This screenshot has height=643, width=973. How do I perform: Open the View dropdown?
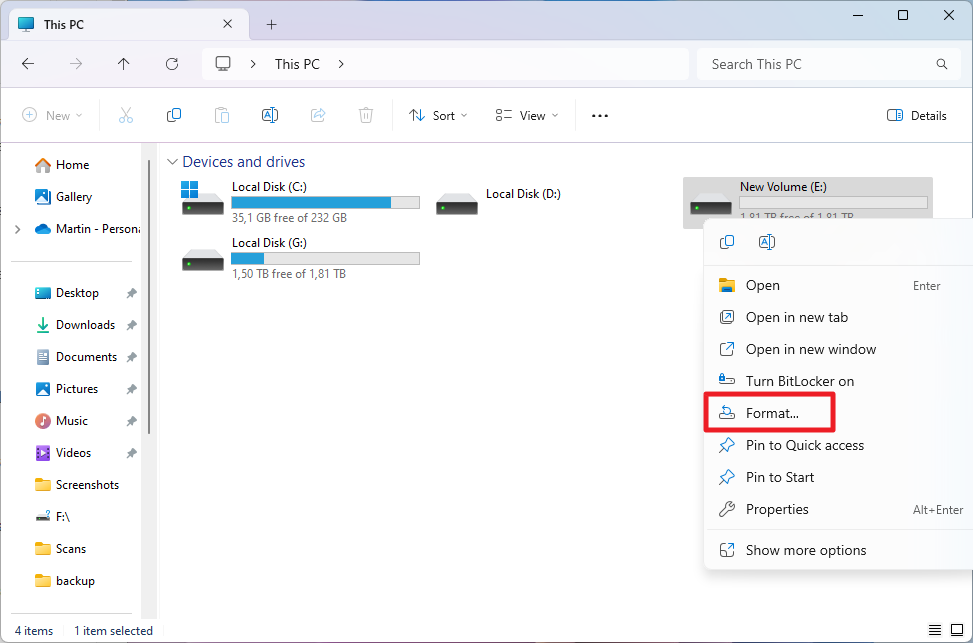coord(527,115)
